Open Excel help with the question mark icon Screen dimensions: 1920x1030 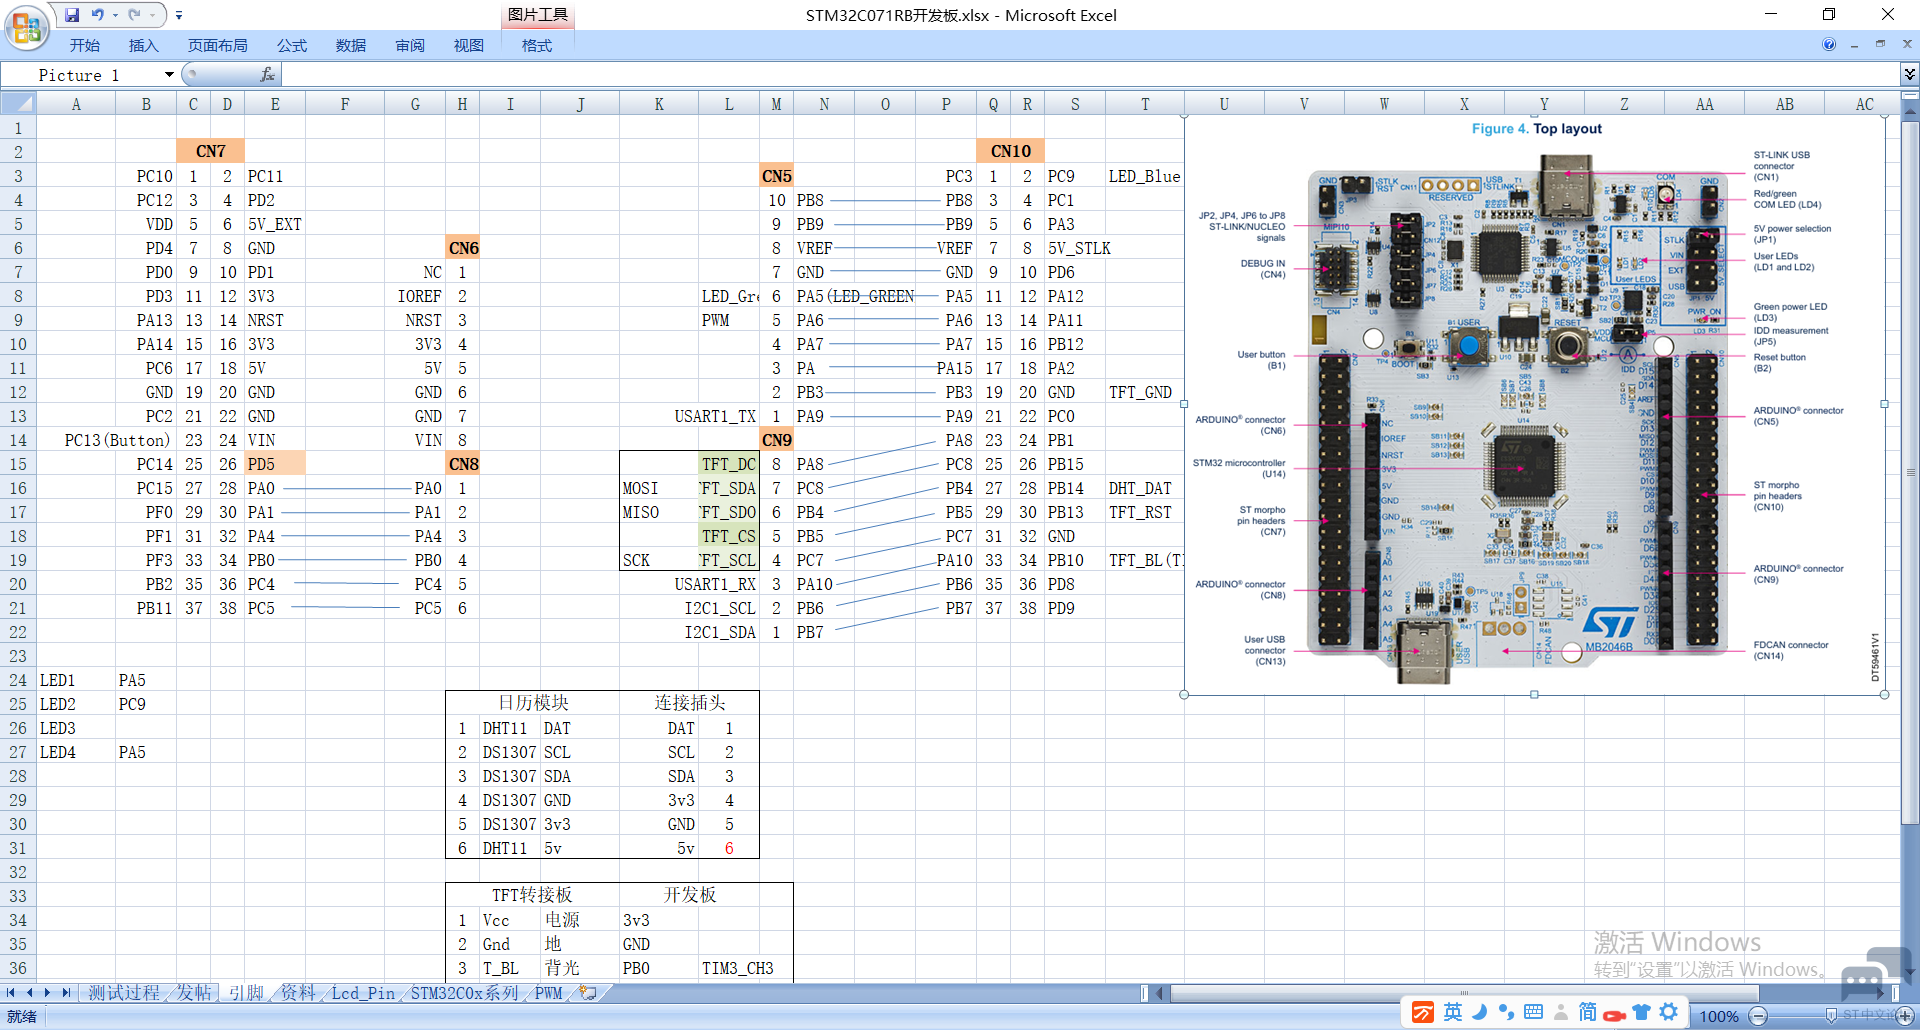(x=1829, y=44)
